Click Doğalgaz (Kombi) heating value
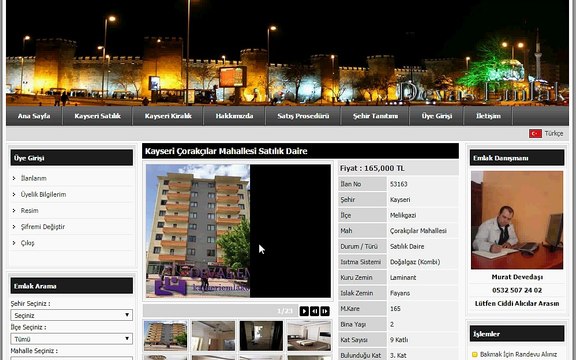576x360 pixels. (415, 262)
